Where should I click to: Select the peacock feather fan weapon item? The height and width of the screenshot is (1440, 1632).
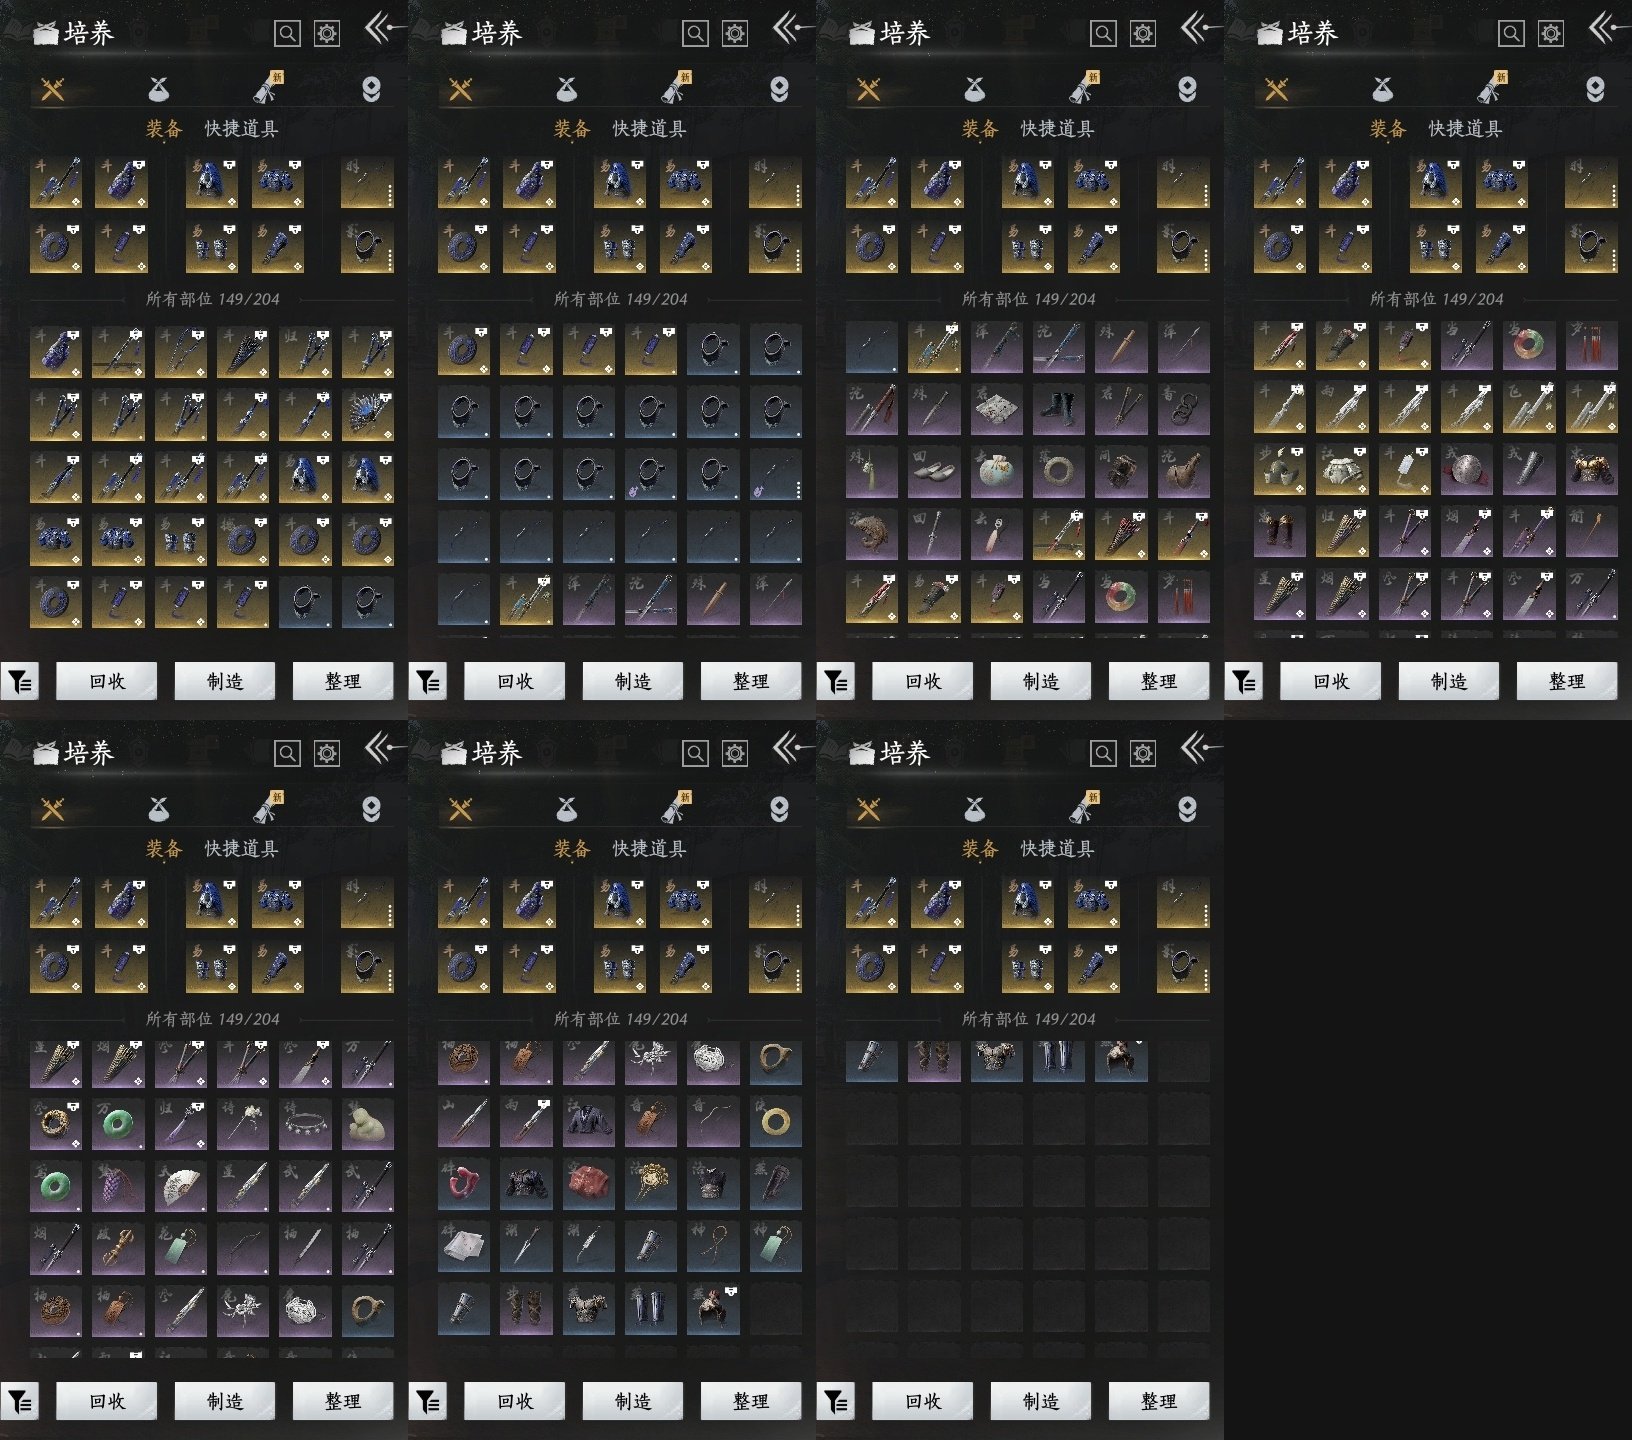367,411
